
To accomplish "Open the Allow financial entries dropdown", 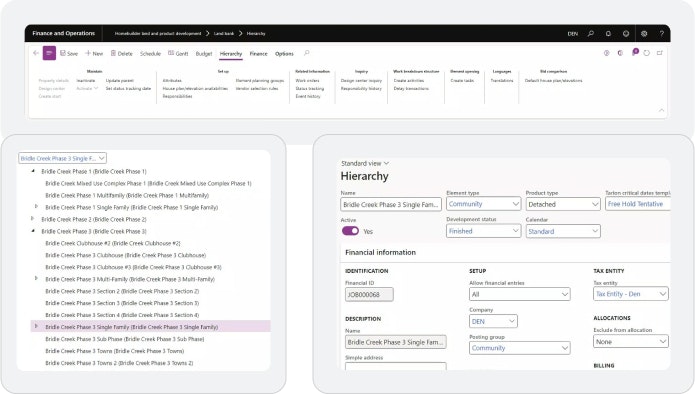I will (519, 294).
